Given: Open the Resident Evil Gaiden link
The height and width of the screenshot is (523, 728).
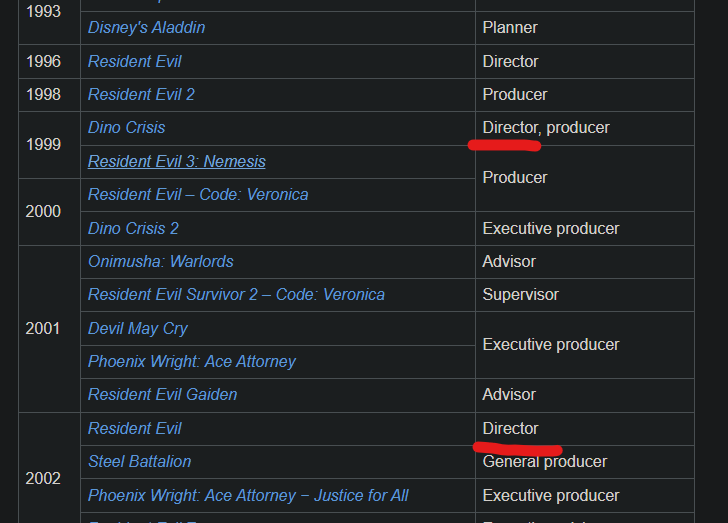Looking at the screenshot, I should (163, 394).
